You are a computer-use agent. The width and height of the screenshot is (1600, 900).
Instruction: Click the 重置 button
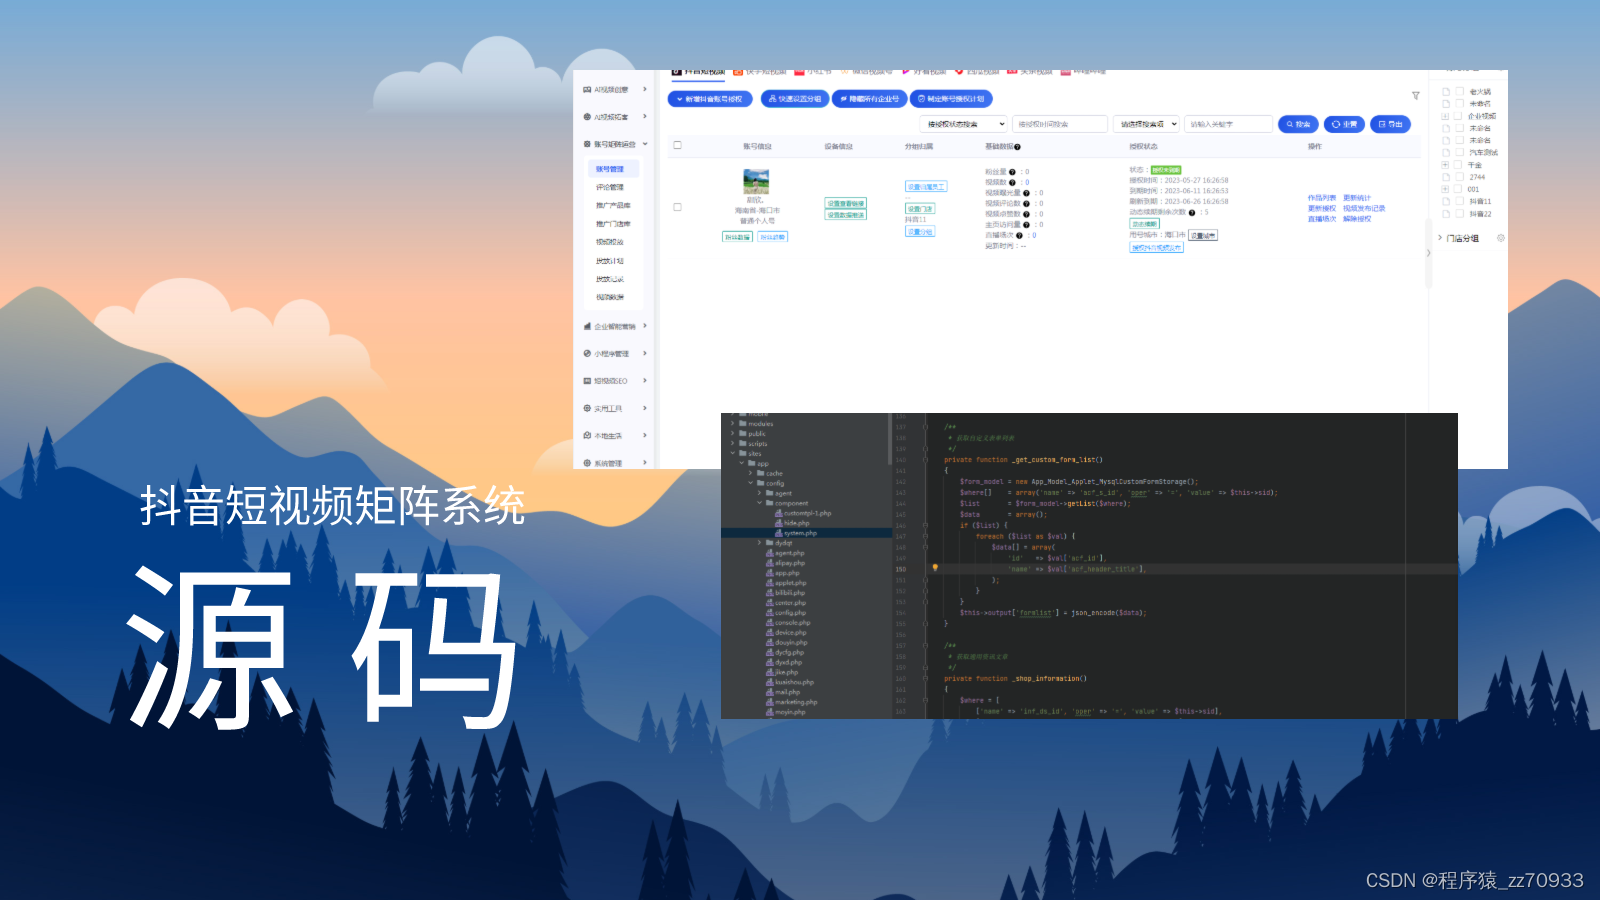(1345, 124)
